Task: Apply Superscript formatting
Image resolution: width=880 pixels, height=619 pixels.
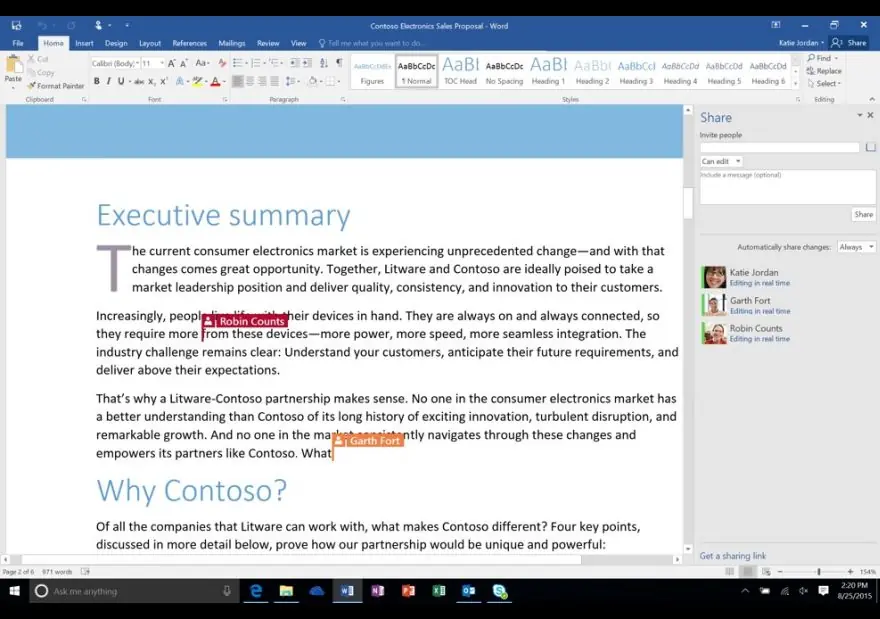Action: click(x=163, y=81)
